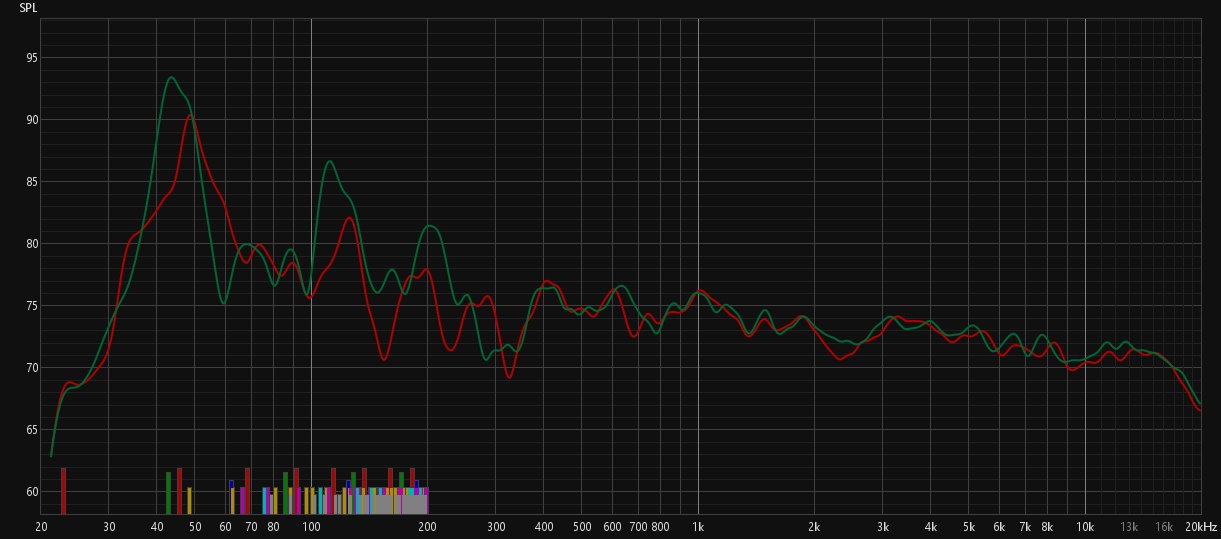Click the 95 value on SPL axis

tap(32, 58)
